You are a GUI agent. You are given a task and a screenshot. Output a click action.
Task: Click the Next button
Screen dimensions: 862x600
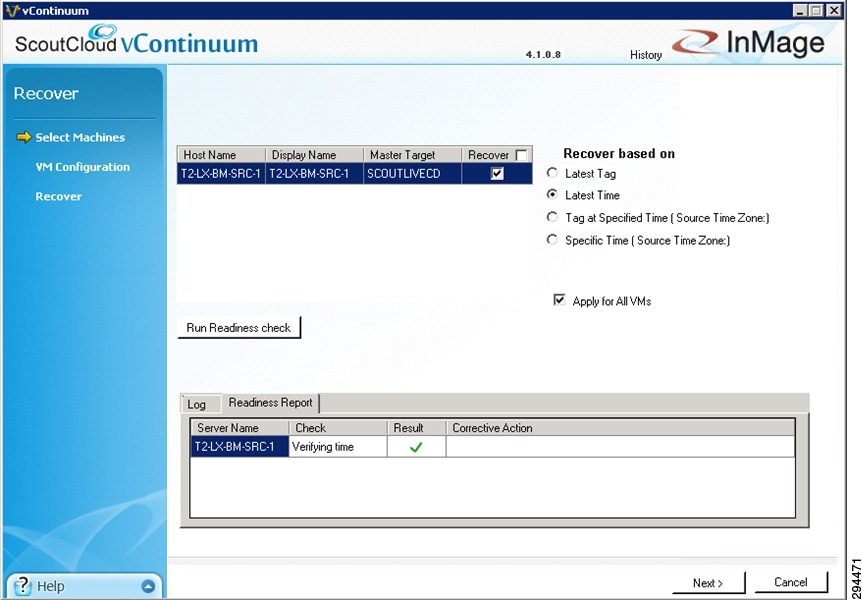pos(708,583)
